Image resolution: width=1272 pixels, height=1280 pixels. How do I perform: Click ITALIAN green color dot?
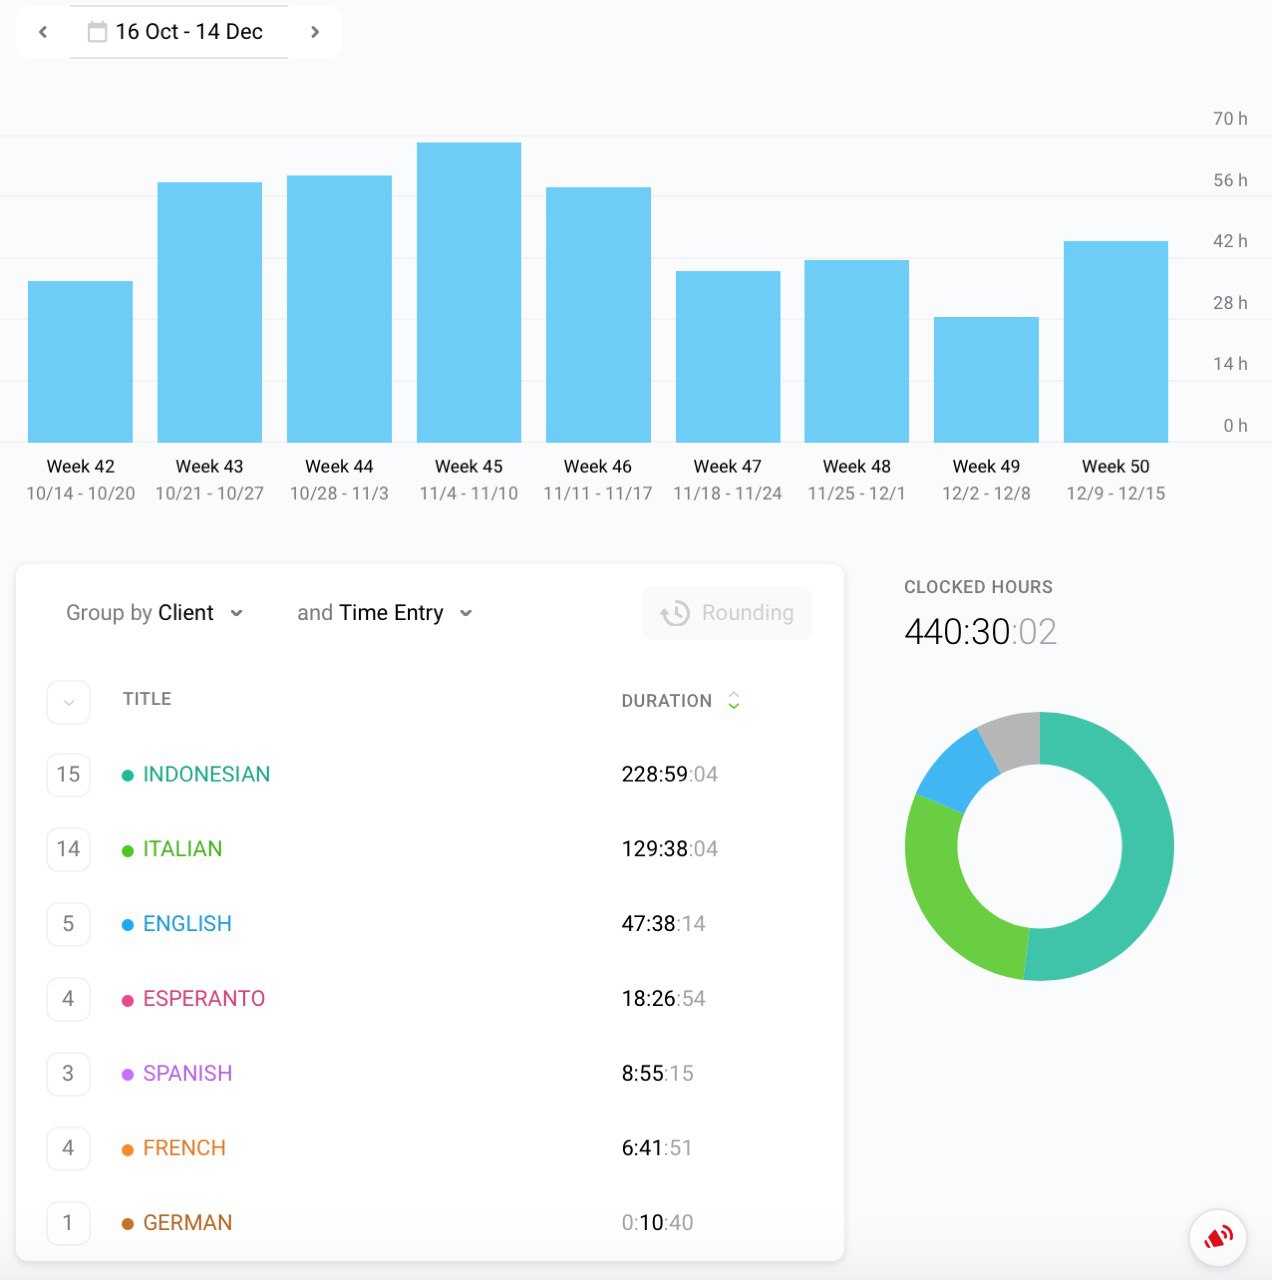(x=128, y=850)
